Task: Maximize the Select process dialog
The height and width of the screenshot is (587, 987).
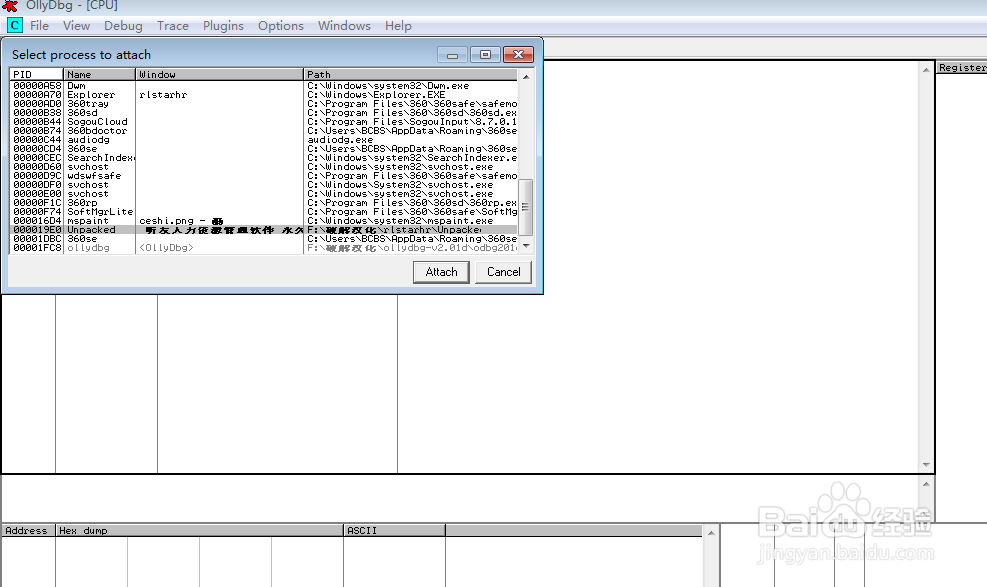Action: point(485,55)
